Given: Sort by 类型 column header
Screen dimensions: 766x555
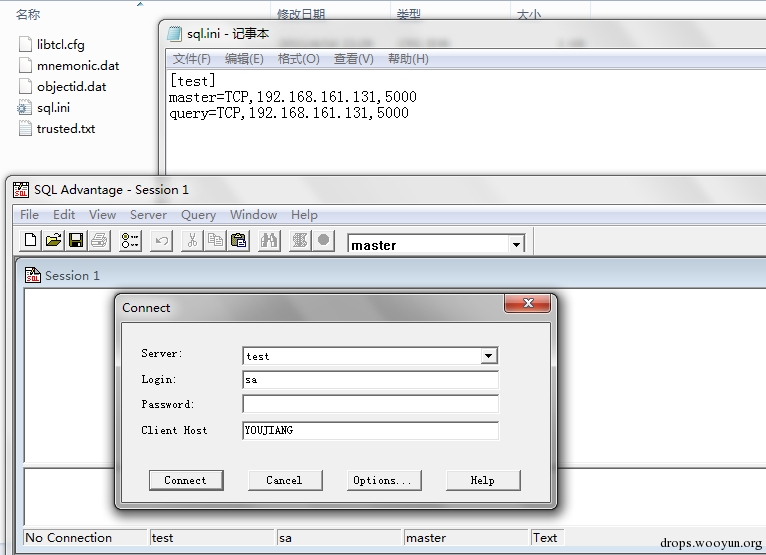Looking at the screenshot, I should pos(408,14).
